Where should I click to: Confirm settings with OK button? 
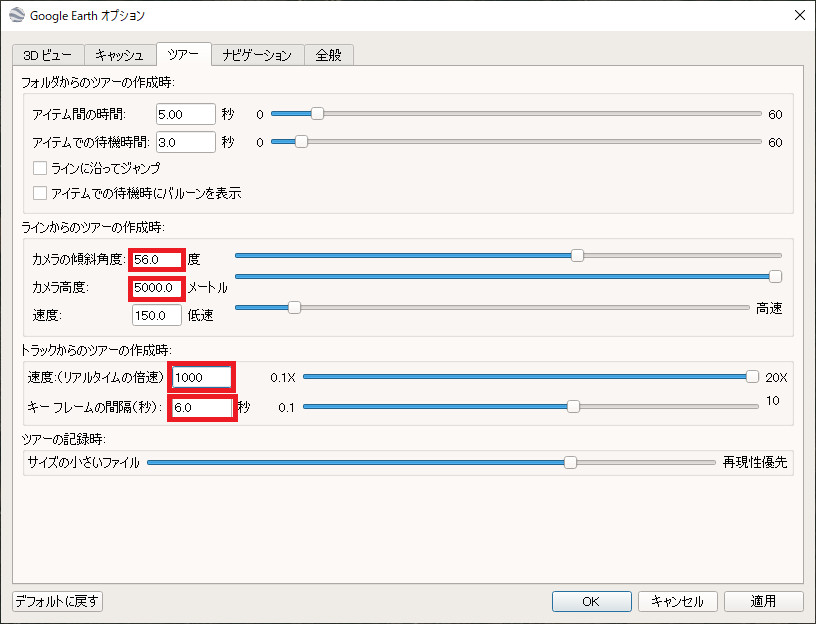[592, 602]
